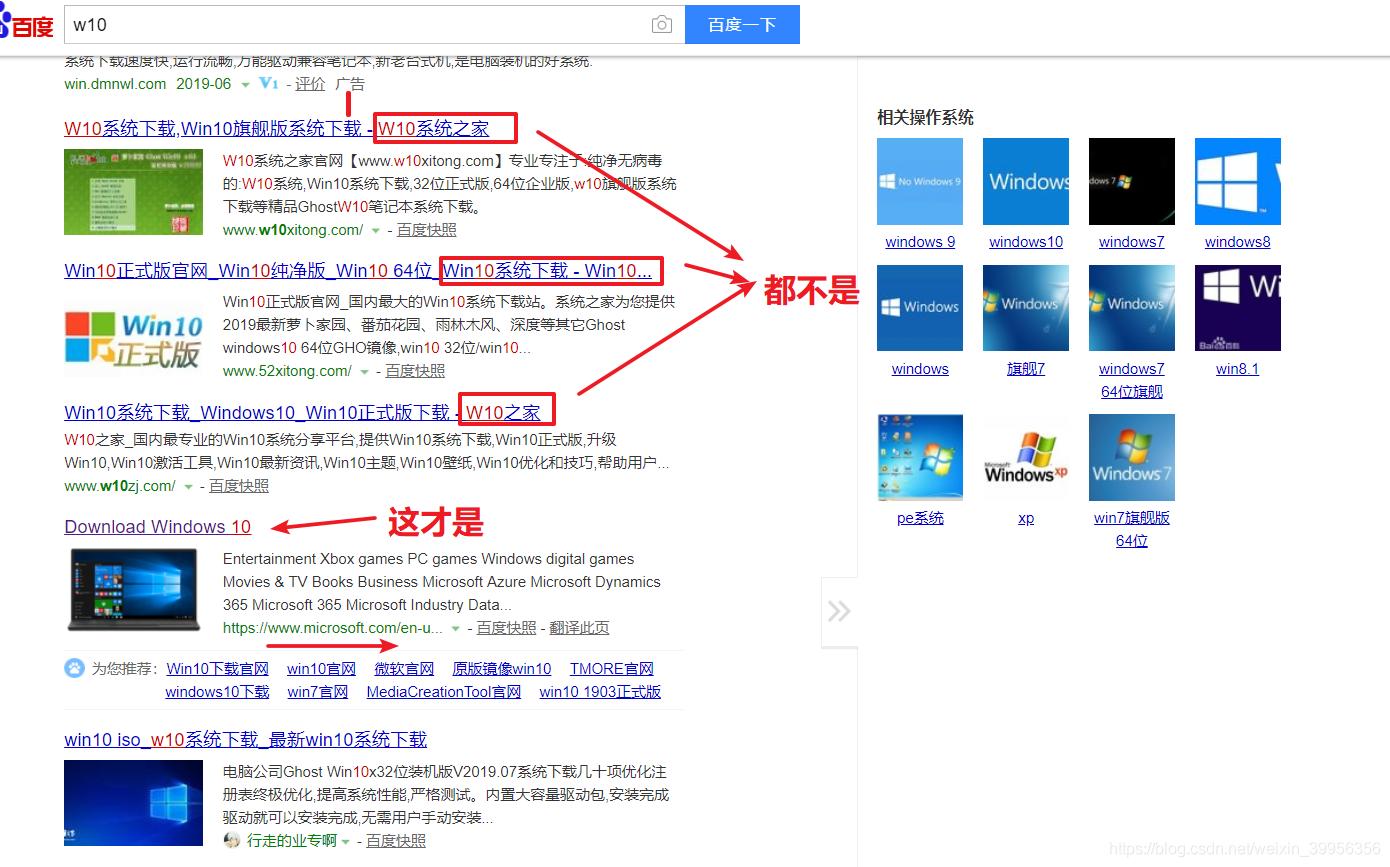Click laptop thumbnail of Download Windows 10
Screen dimensions: 1390x867
pyautogui.click(x=133, y=590)
